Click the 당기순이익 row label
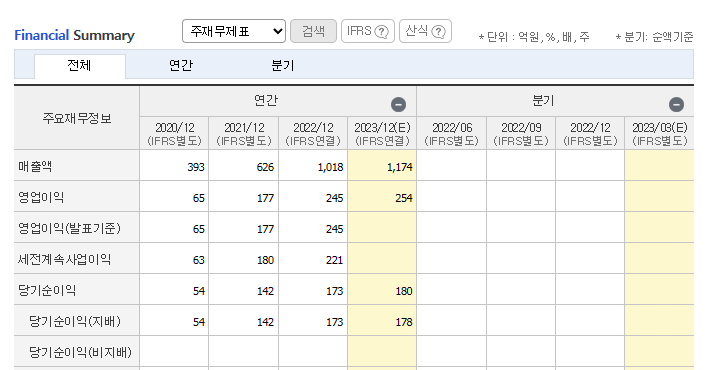This screenshot has width=707, height=370. click(47, 290)
